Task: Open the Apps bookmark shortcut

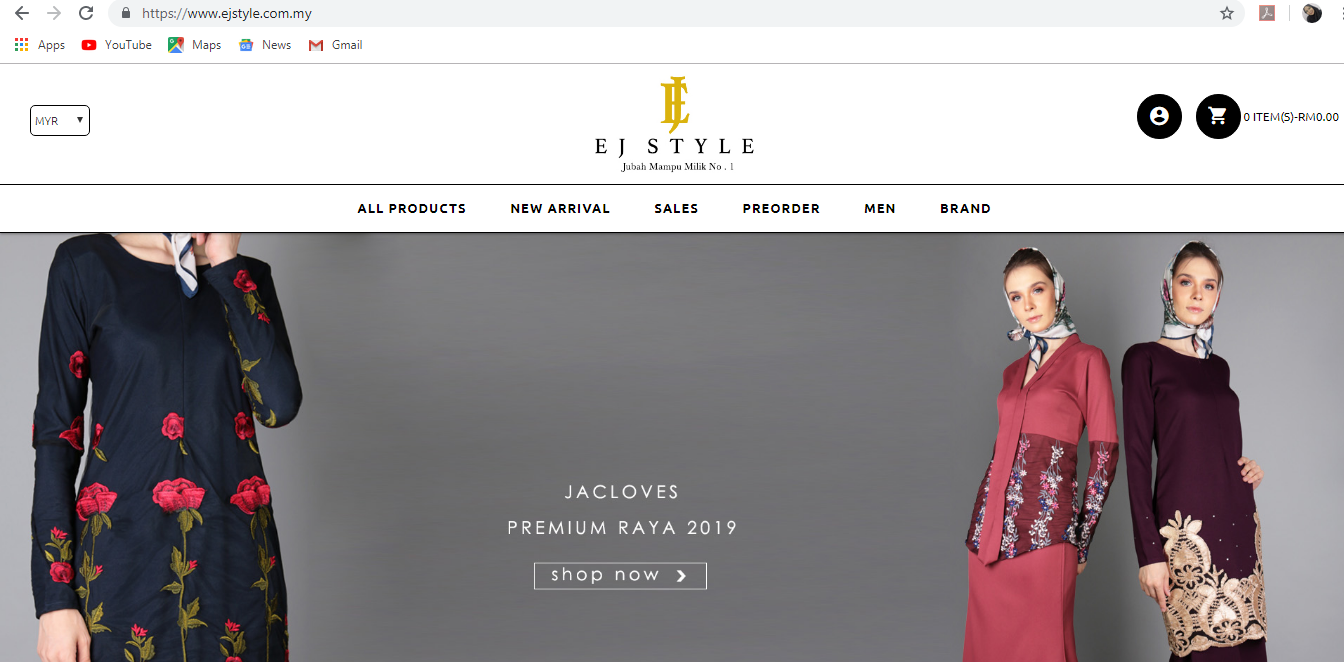Action: pos(40,45)
